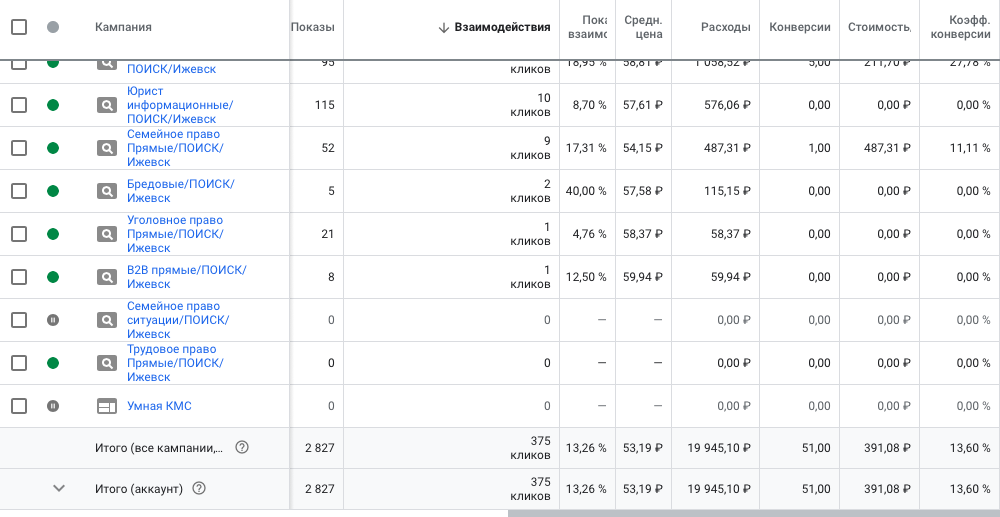
Task: Click paused status icon for Семейное право ситуации
Action: click(x=53, y=320)
